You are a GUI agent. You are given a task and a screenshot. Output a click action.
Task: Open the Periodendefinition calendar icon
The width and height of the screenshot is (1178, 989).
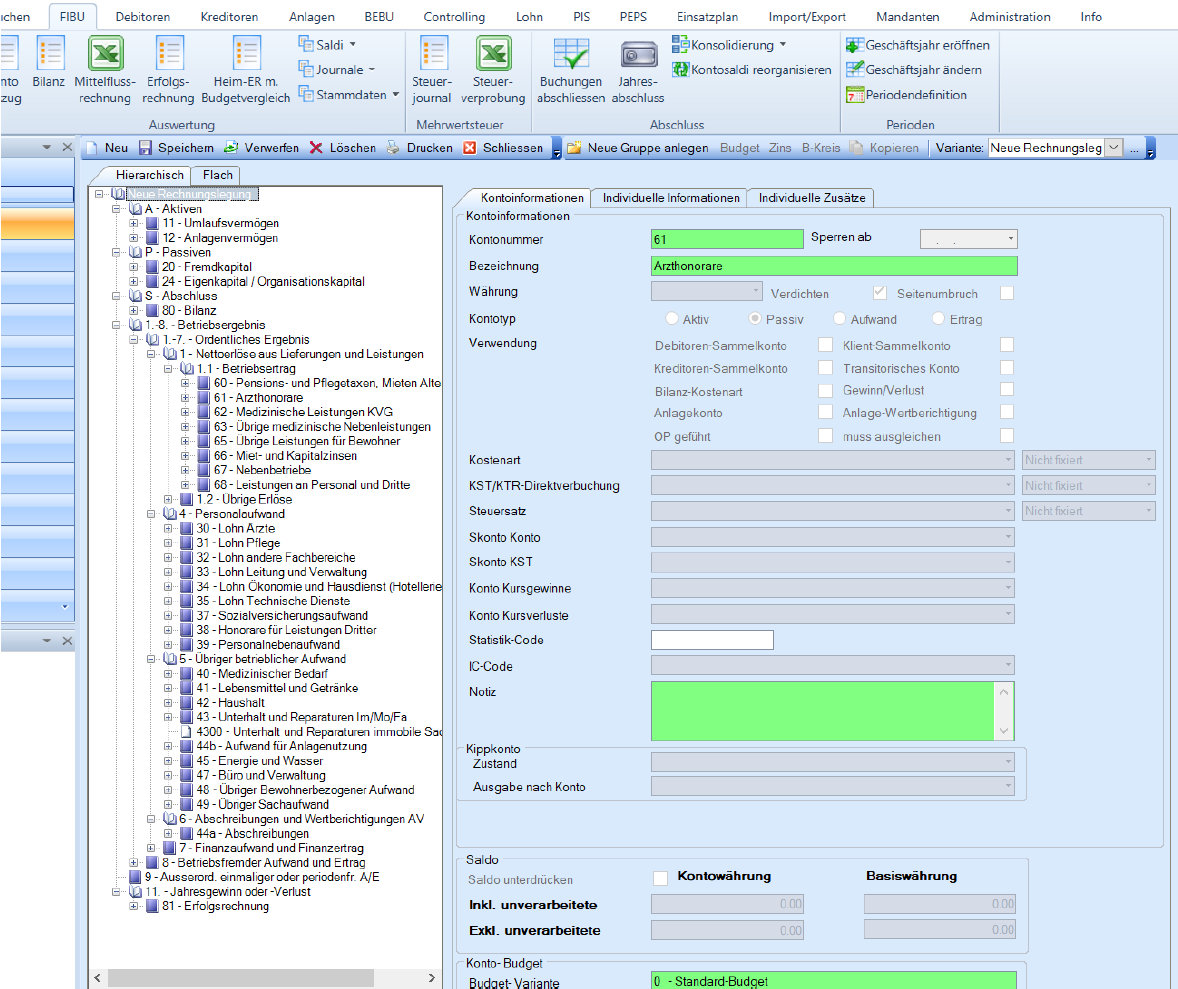(854, 95)
